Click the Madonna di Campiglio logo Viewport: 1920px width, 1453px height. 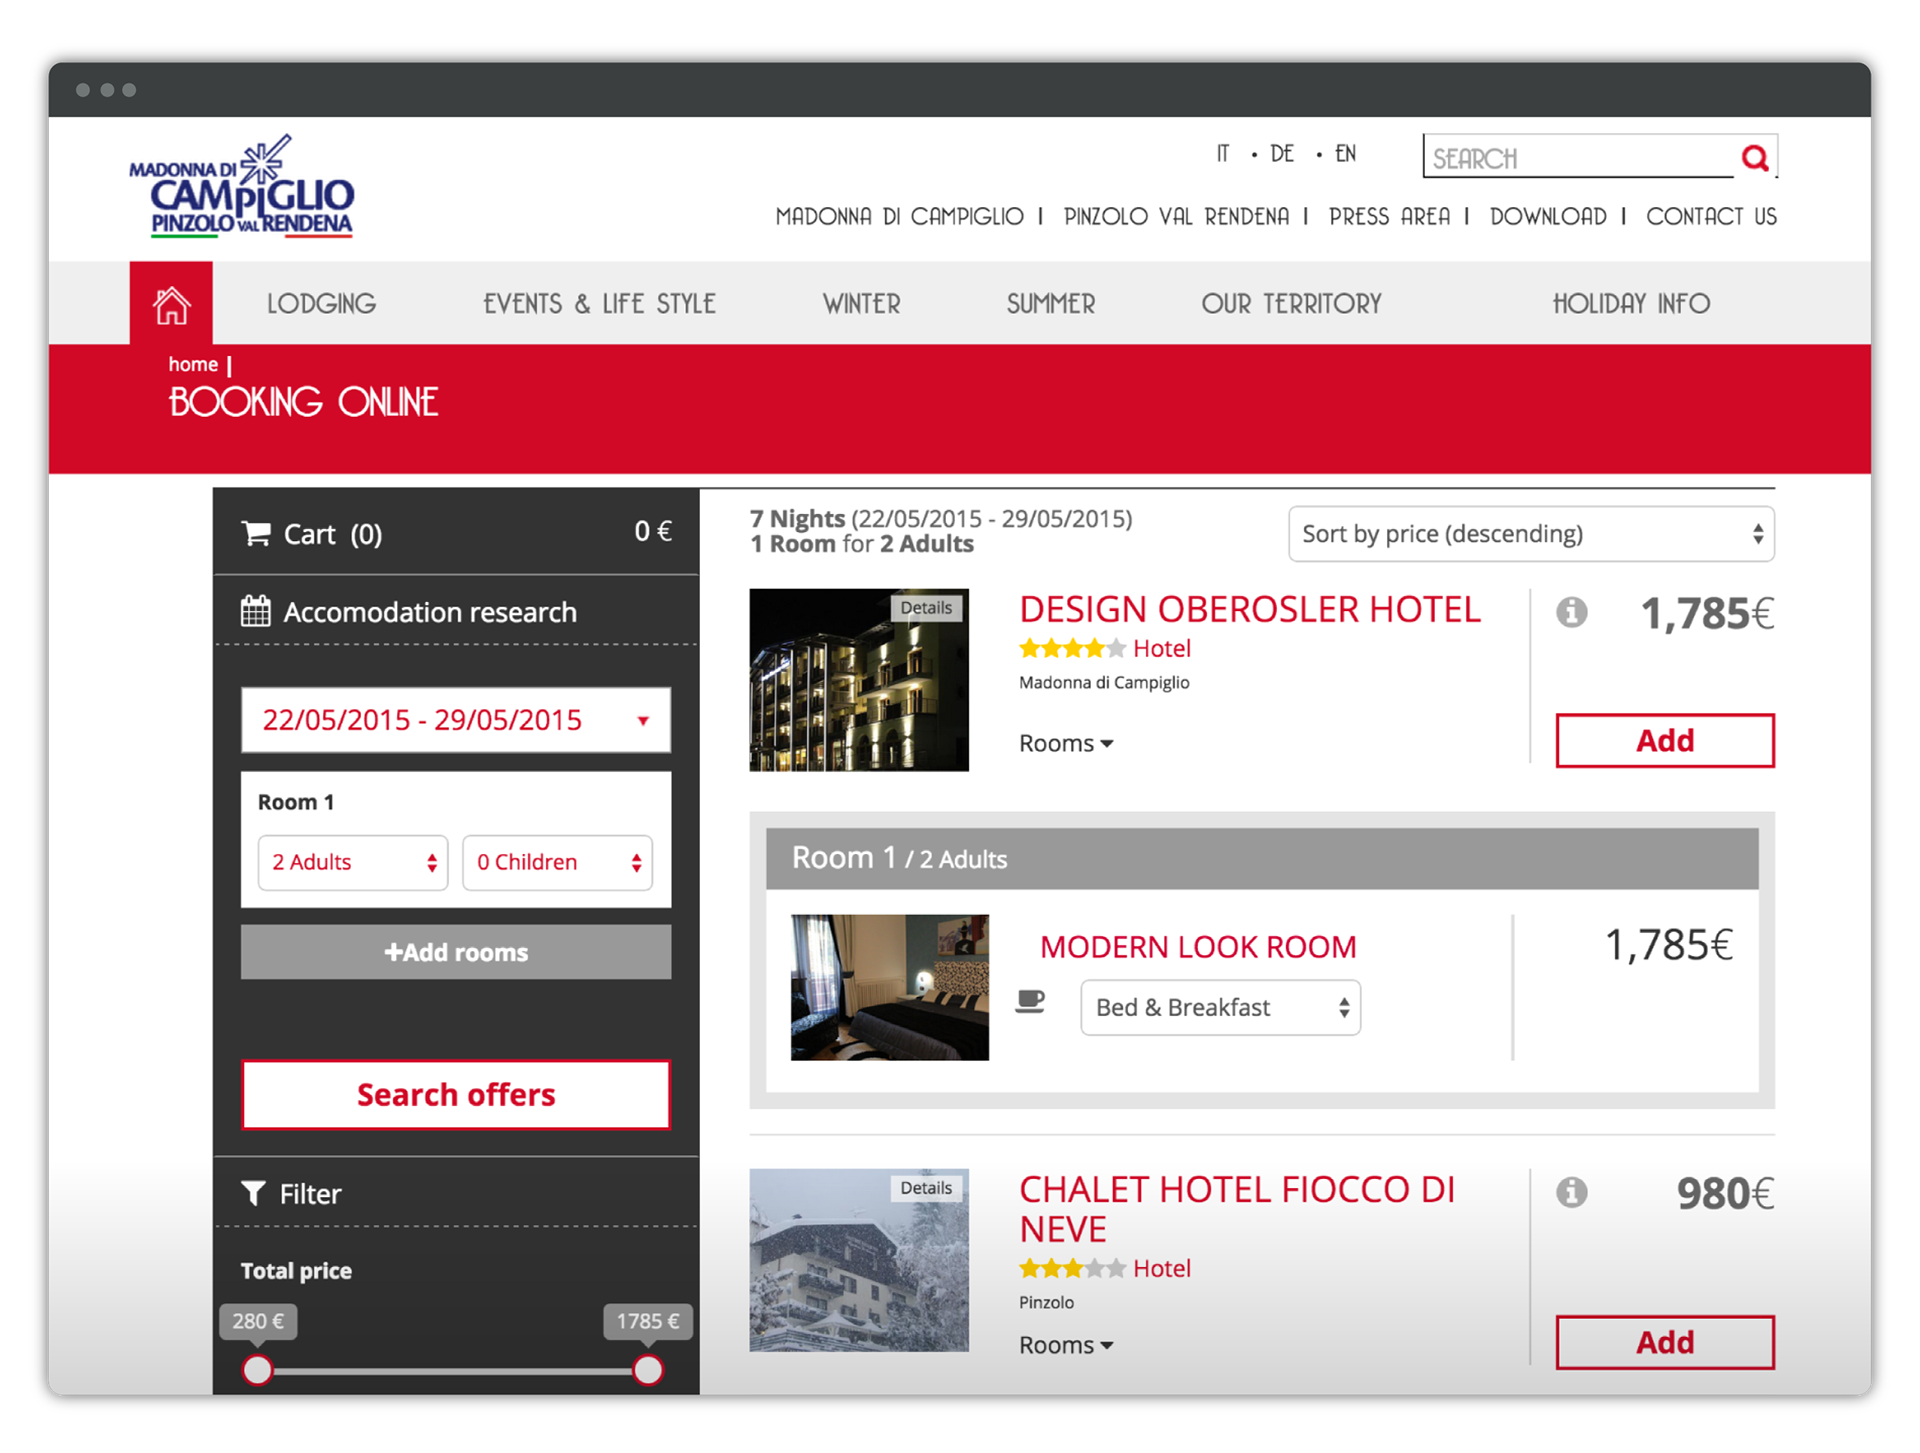(x=242, y=187)
